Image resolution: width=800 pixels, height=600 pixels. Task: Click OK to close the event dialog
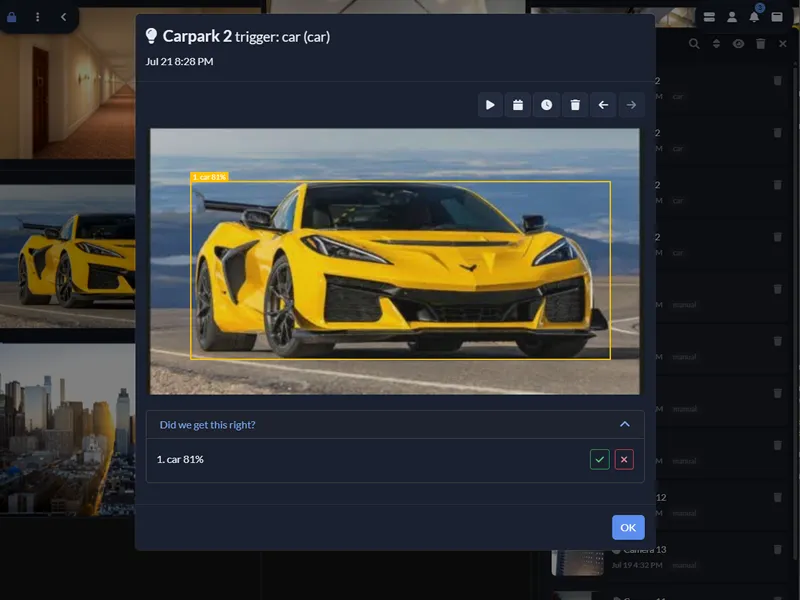pos(628,528)
